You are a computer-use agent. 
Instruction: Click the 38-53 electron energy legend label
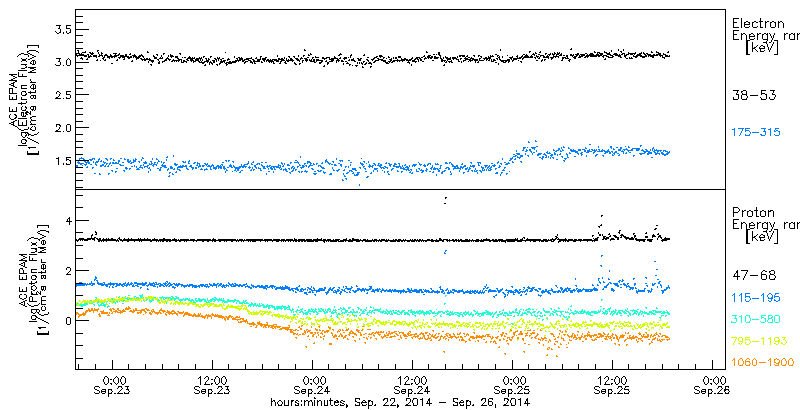click(x=754, y=95)
